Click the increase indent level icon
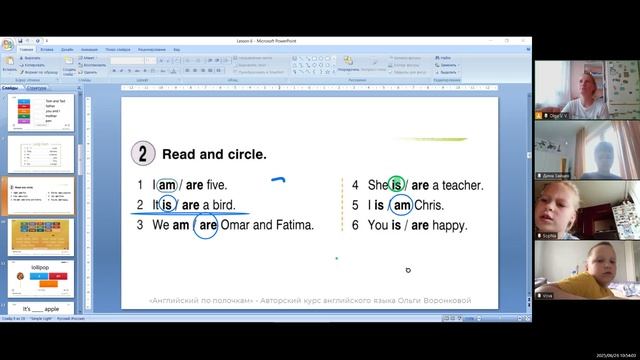The image size is (640, 360). tap(217, 60)
